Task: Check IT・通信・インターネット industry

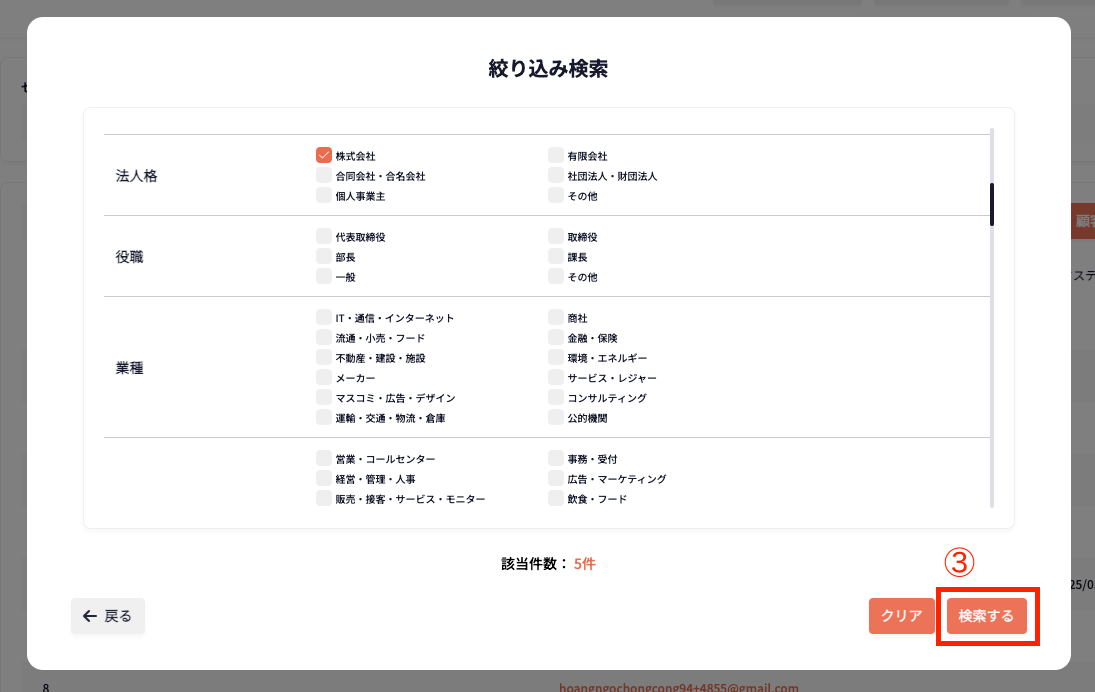Action: (324, 318)
